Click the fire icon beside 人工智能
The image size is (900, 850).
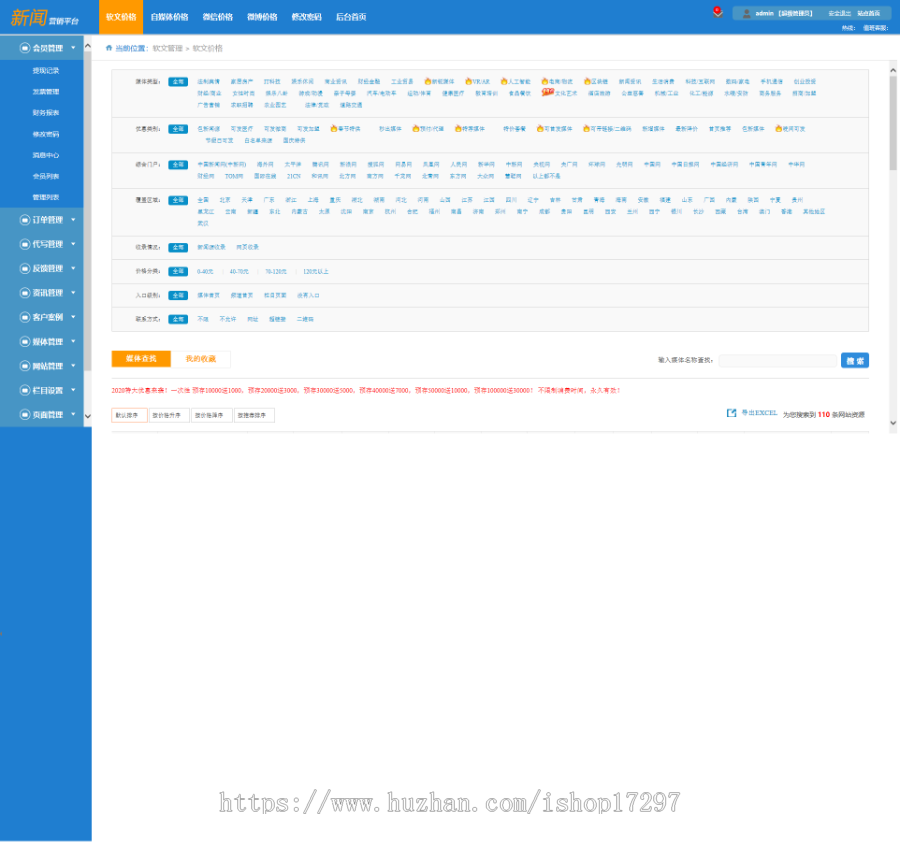coord(504,81)
